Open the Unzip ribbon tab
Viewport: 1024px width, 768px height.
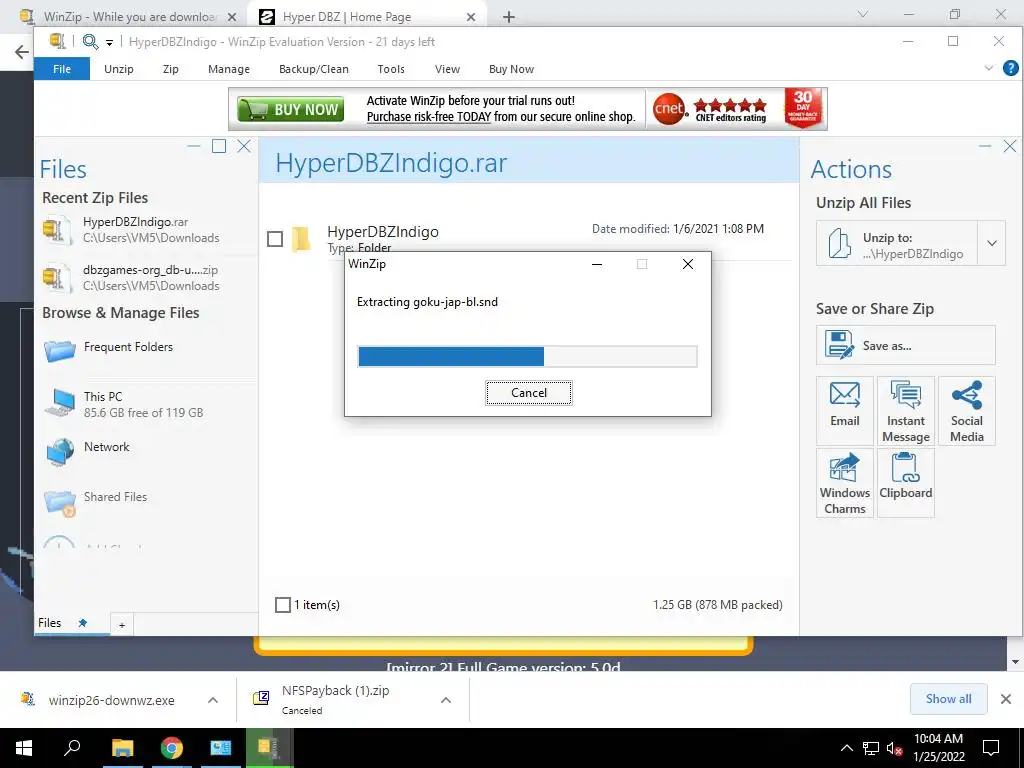pos(119,69)
